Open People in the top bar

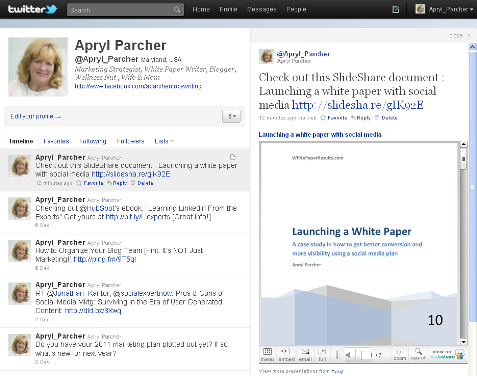point(296,9)
